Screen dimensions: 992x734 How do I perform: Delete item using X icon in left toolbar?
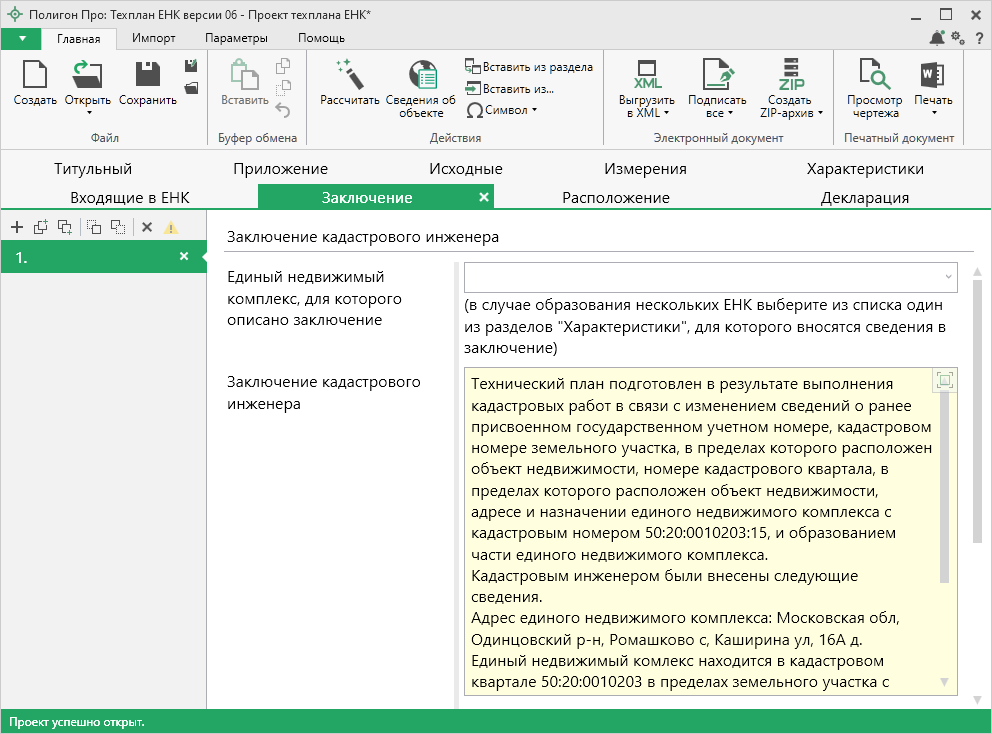[x=147, y=227]
